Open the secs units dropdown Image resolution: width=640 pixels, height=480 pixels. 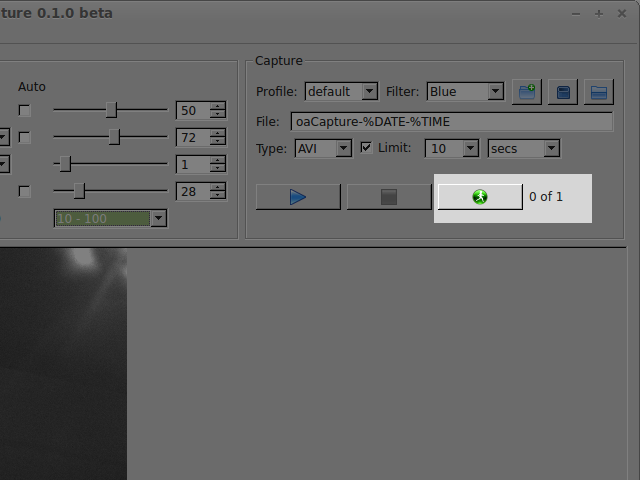coord(524,149)
